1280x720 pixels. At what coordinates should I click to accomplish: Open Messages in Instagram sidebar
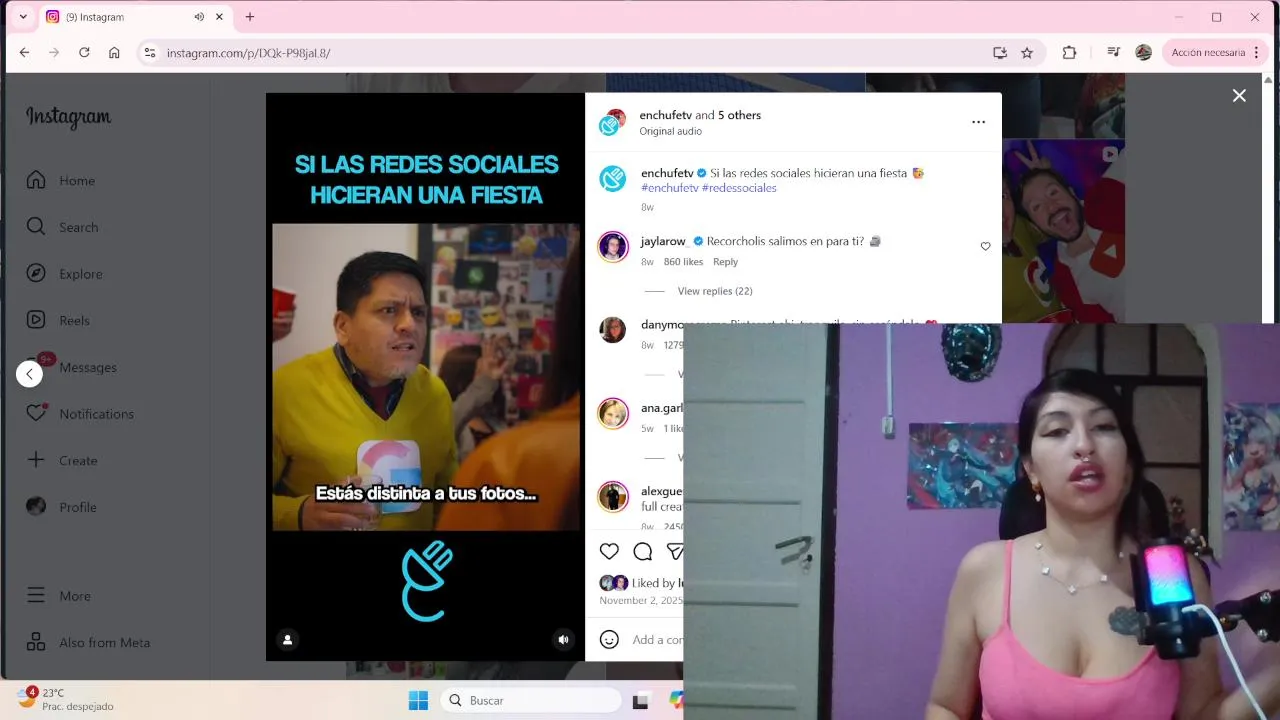(71, 367)
